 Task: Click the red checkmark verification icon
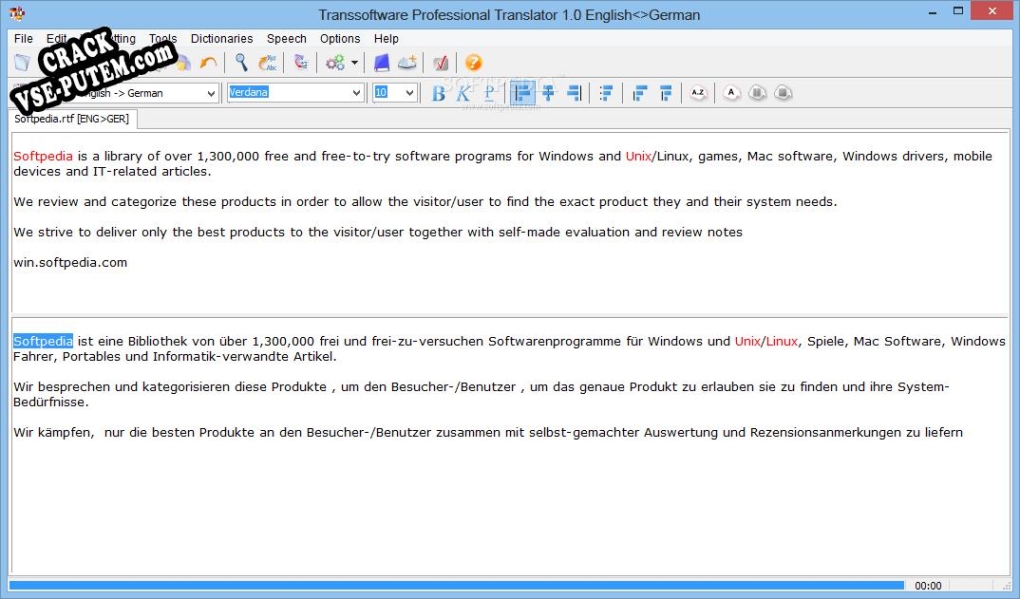440,62
